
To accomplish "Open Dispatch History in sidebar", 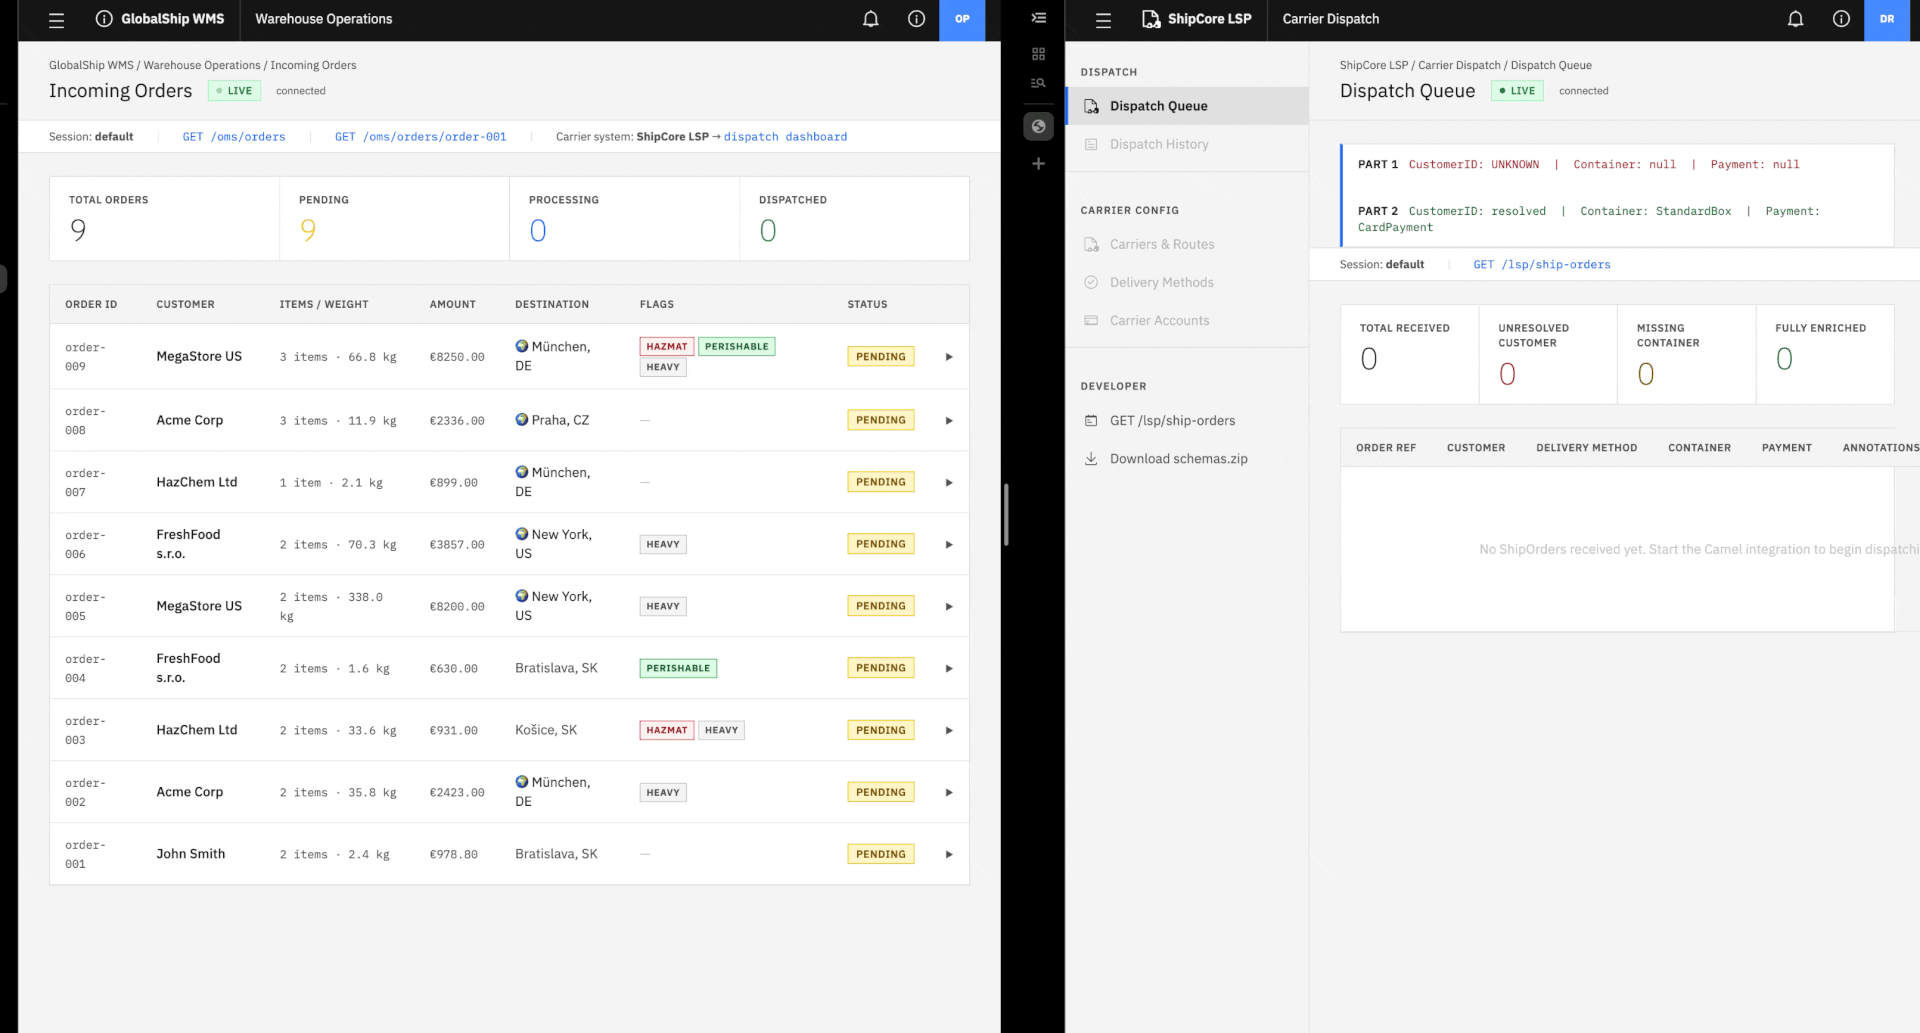I will pyautogui.click(x=1187, y=144).
